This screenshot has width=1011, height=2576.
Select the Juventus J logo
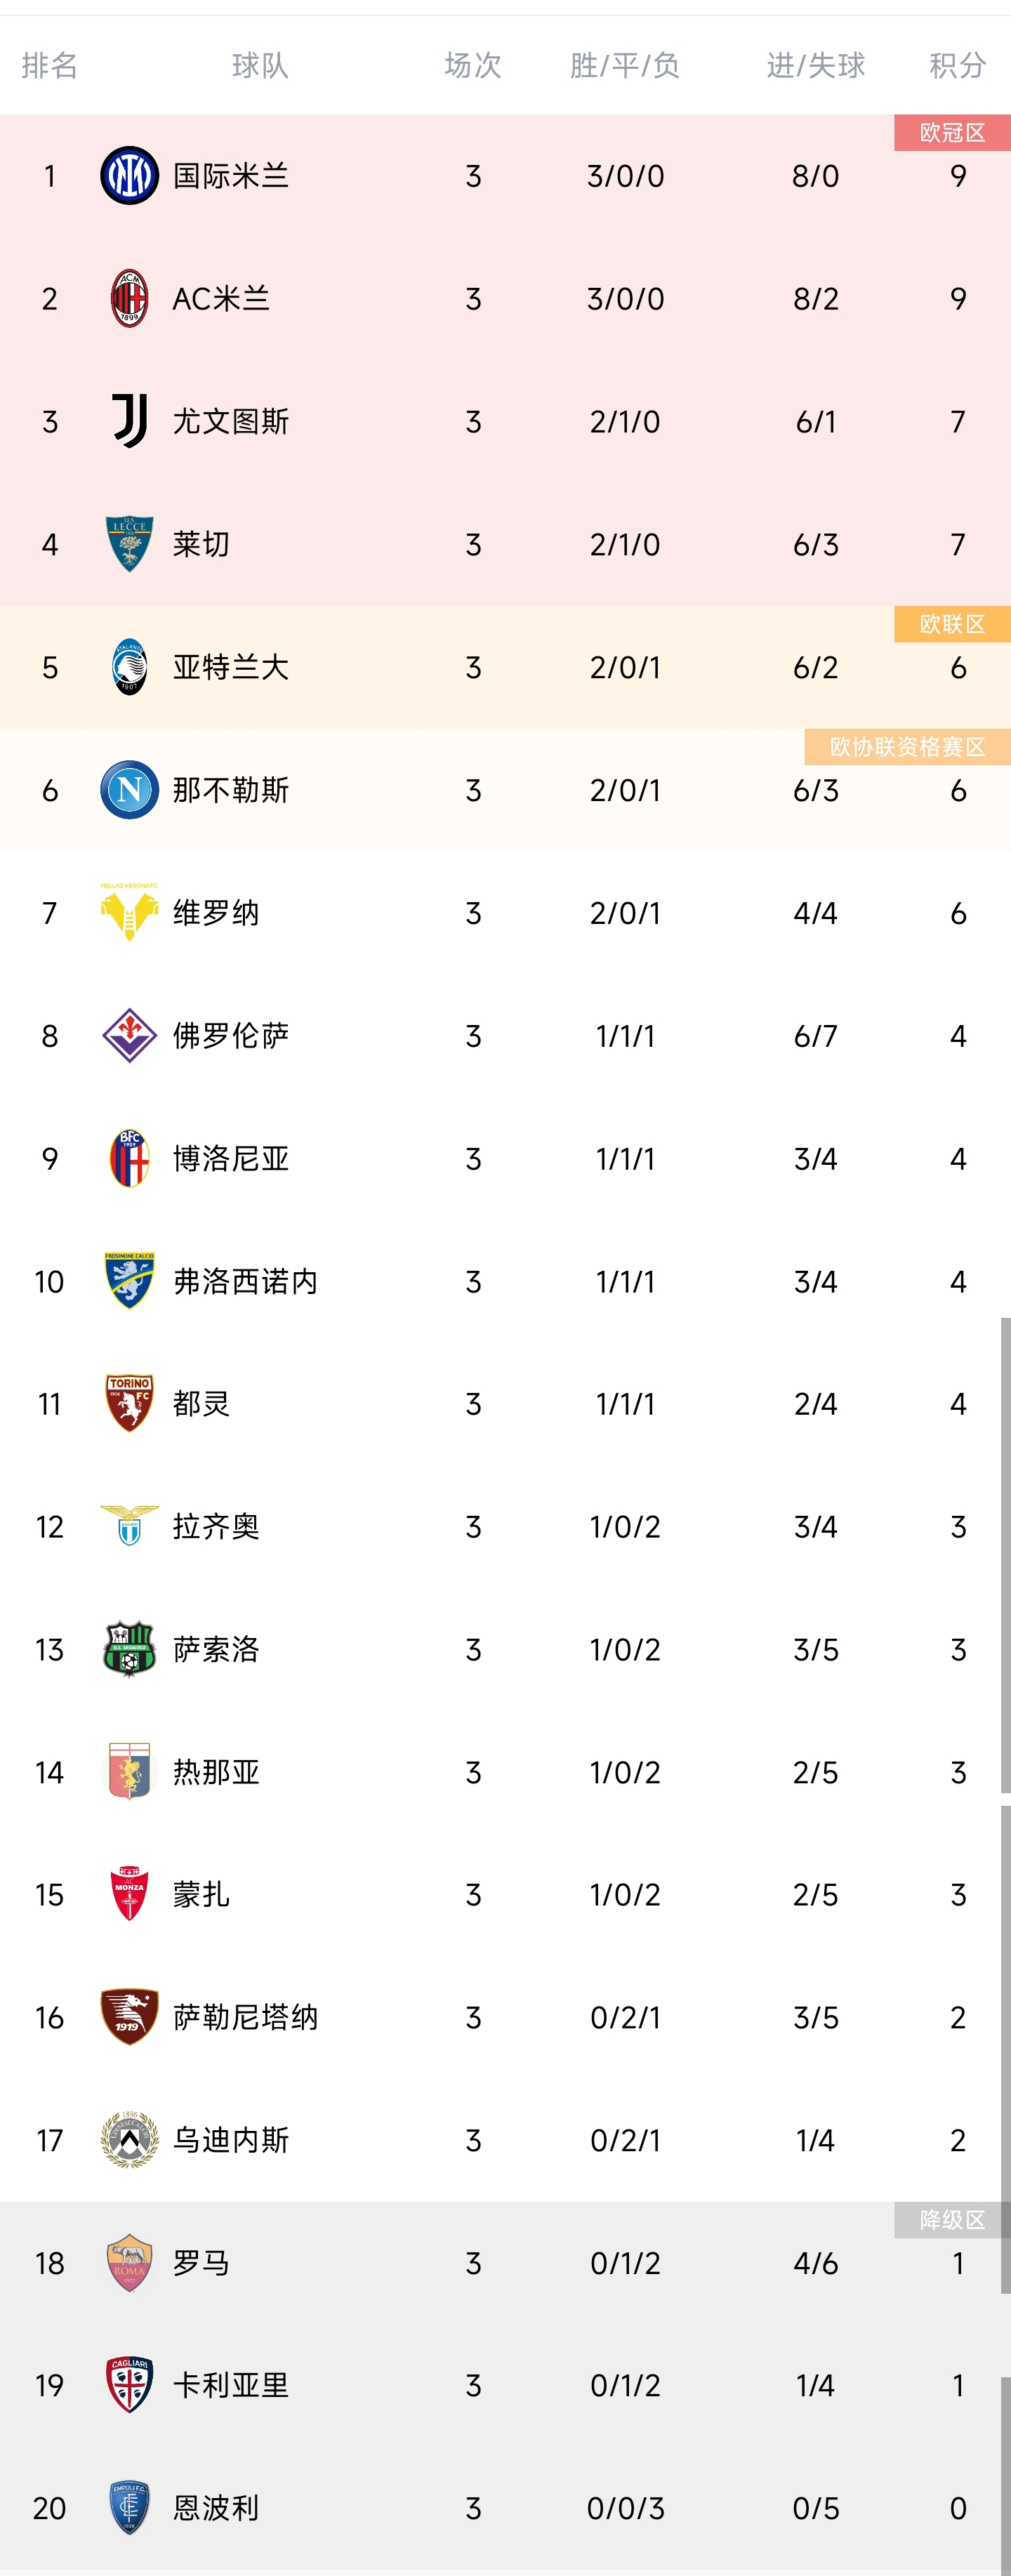(x=130, y=421)
